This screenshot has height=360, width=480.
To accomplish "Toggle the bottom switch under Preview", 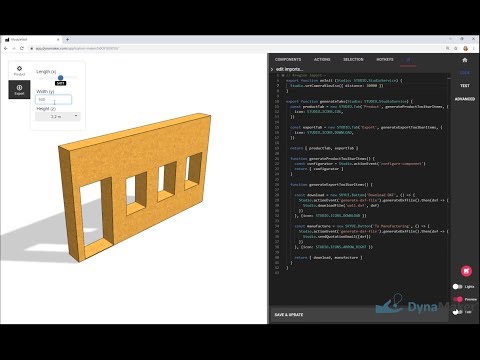I will [458, 312].
